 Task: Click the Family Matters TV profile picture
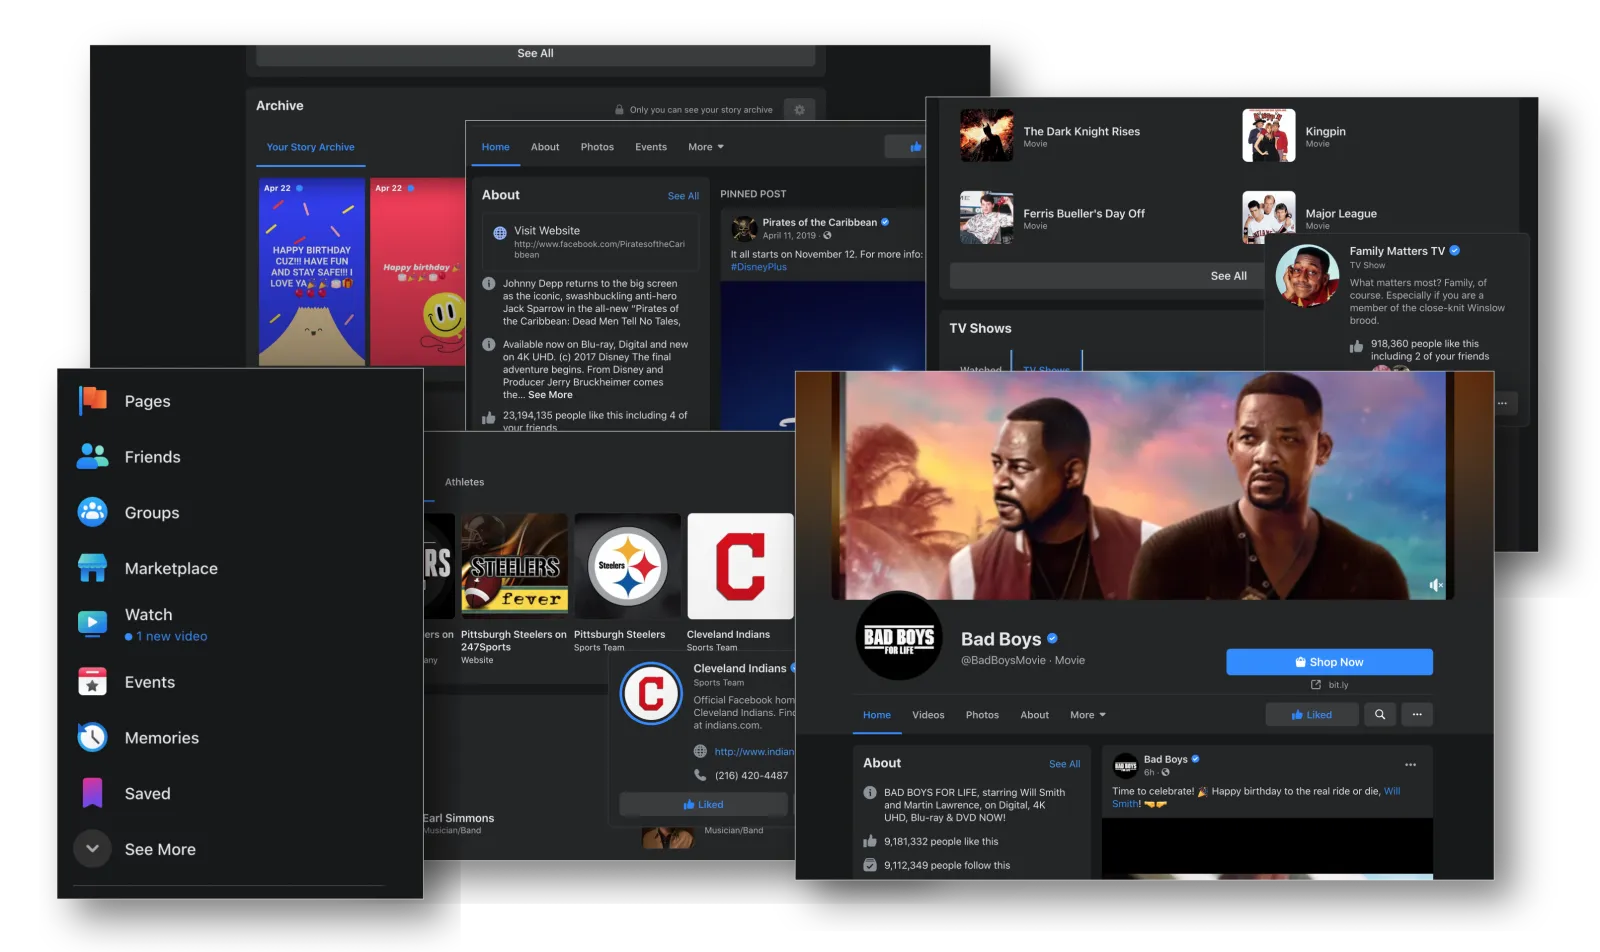tap(1308, 275)
